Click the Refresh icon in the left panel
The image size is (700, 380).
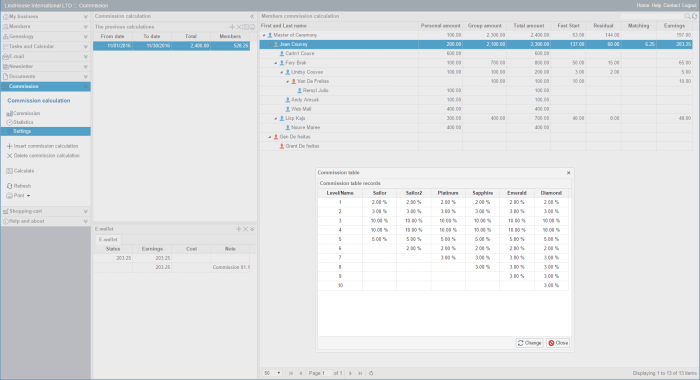(x=9, y=186)
